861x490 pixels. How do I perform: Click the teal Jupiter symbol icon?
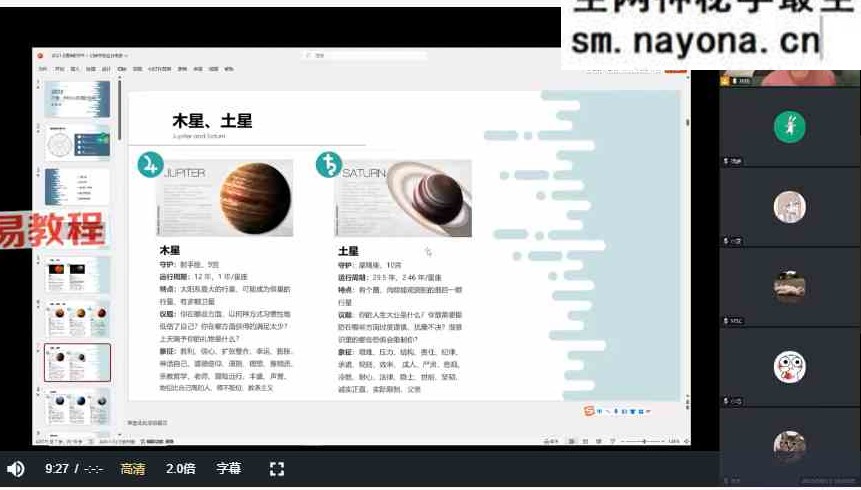(x=150, y=164)
